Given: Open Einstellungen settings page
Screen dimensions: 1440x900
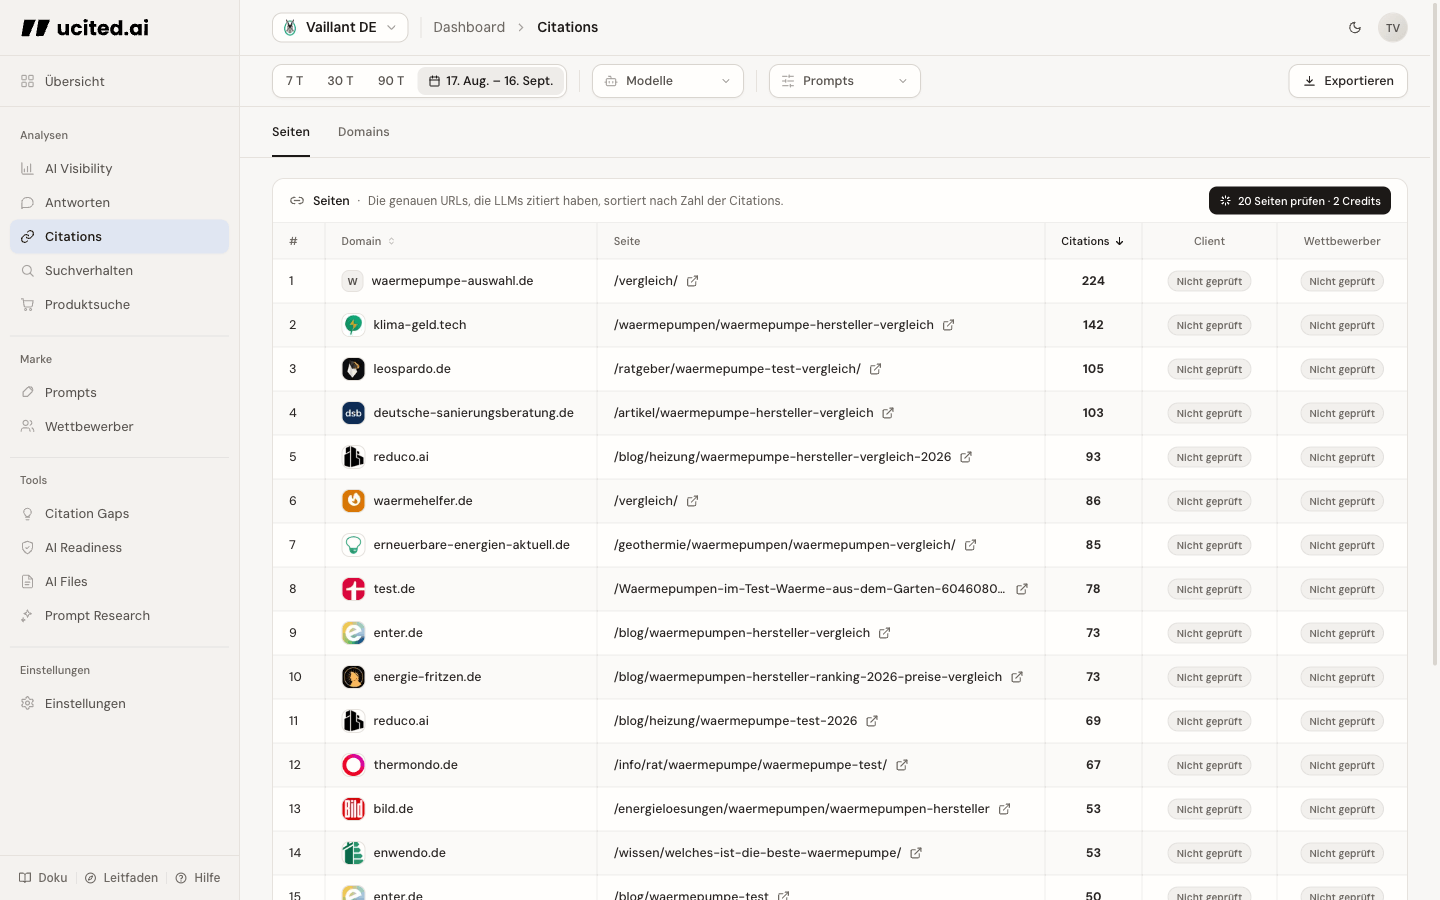Looking at the screenshot, I should (x=119, y=704).
